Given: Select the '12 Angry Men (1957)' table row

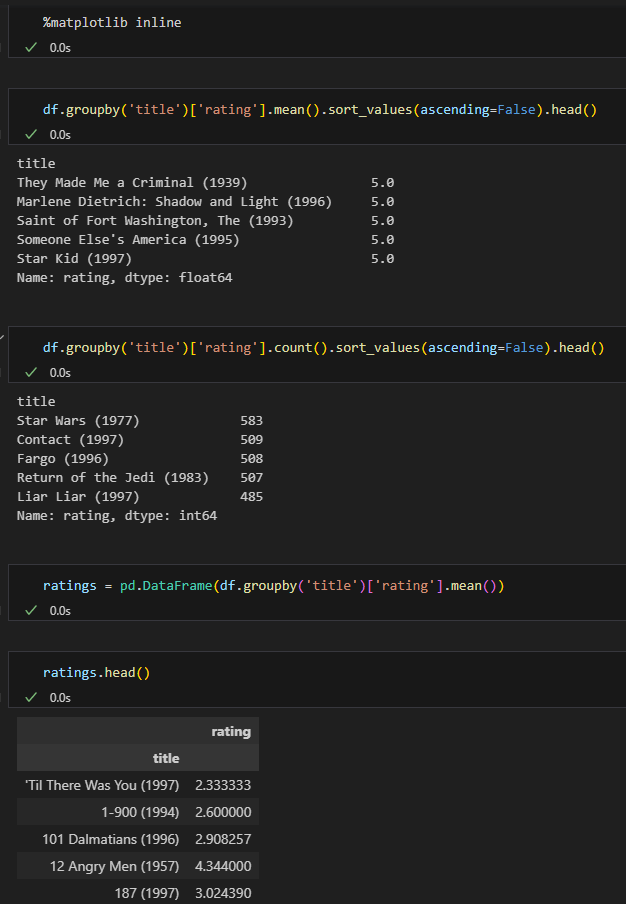Looking at the screenshot, I should (138, 867).
